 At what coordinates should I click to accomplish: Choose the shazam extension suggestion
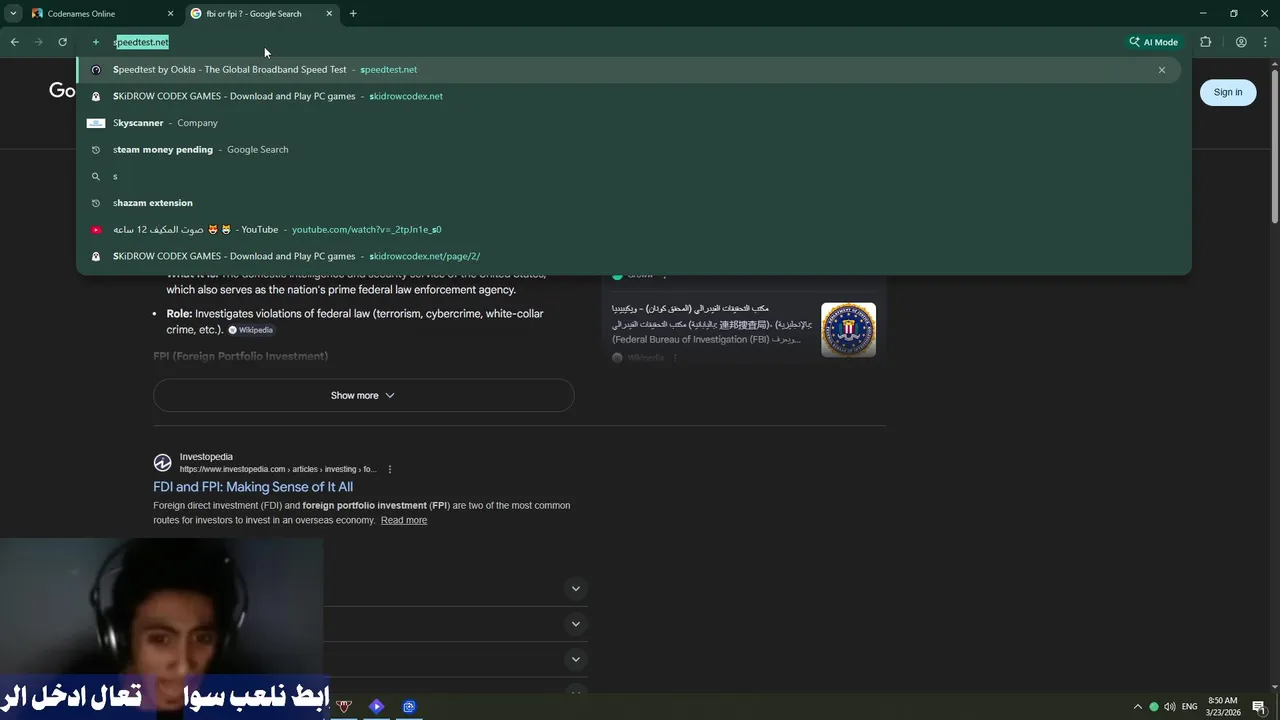[628, 203]
